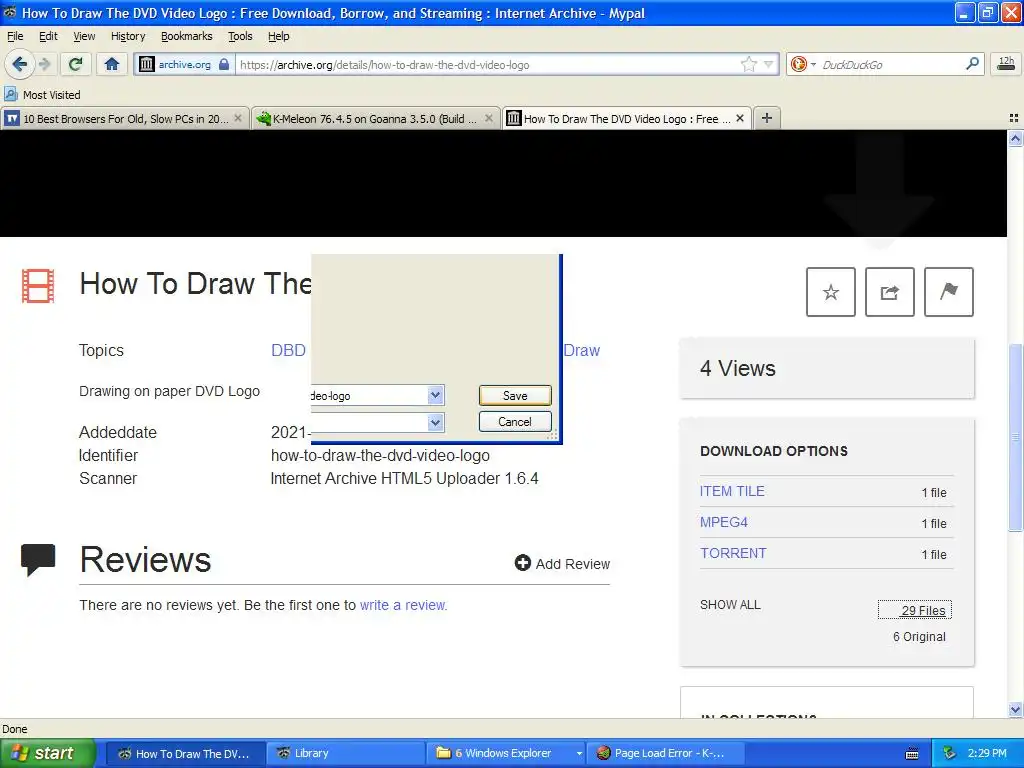Close the K-Meleon 76.4.5 tab
Image resolution: width=1024 pixels, height=768 pixels.
pyautogui.click(x=488, y=118)
